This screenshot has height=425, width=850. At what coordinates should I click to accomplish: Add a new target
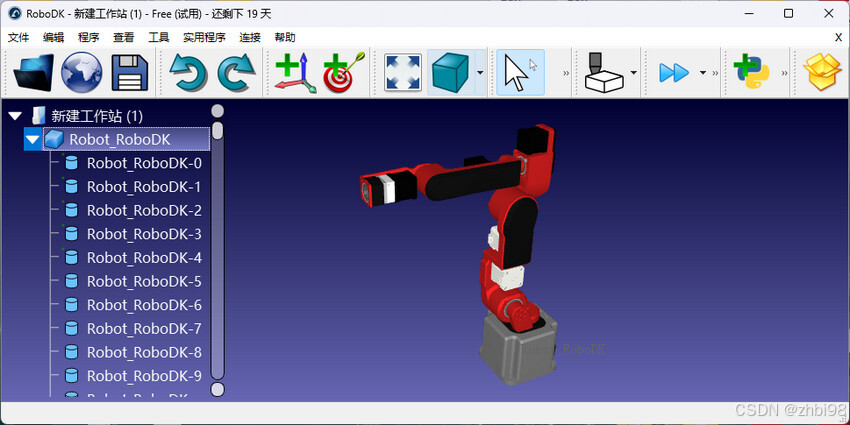pyautogui.click(x=343, y=73)
